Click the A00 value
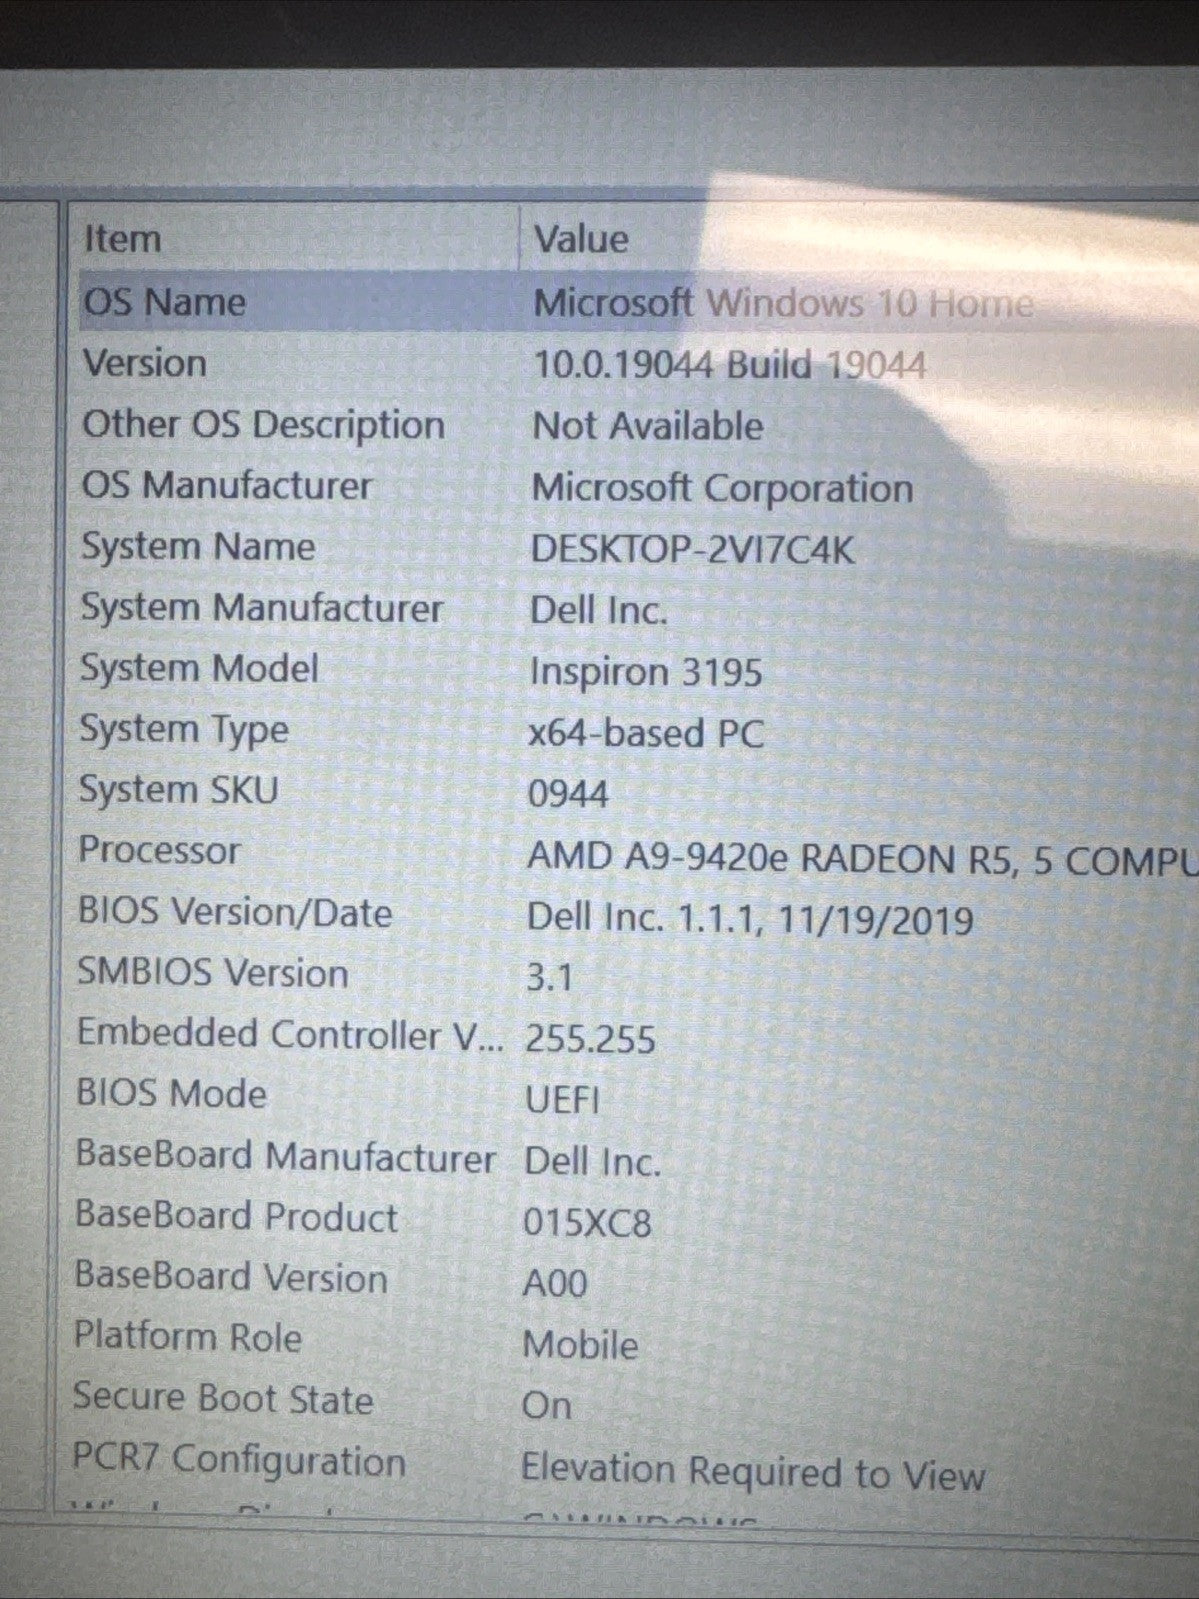 (555, 1283)
